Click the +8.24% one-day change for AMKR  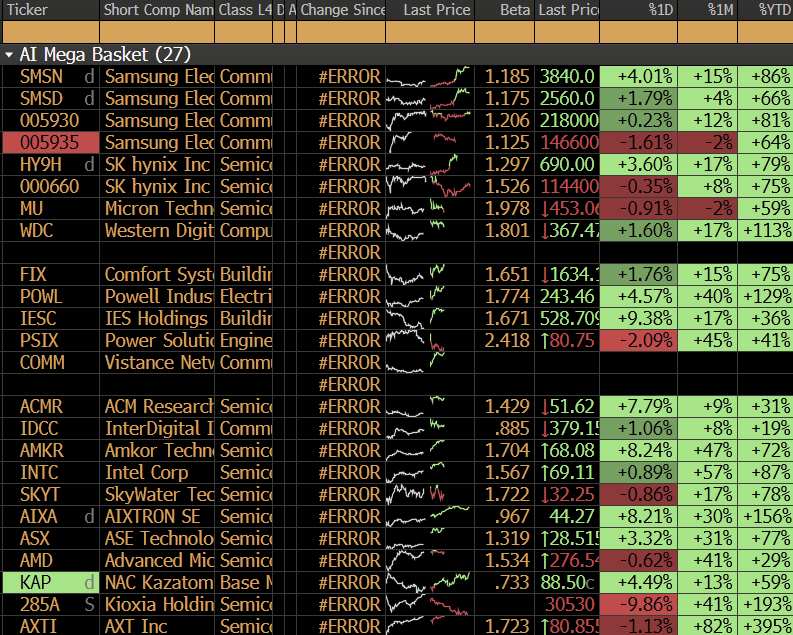pyautogui.click(x=638, y=450)
